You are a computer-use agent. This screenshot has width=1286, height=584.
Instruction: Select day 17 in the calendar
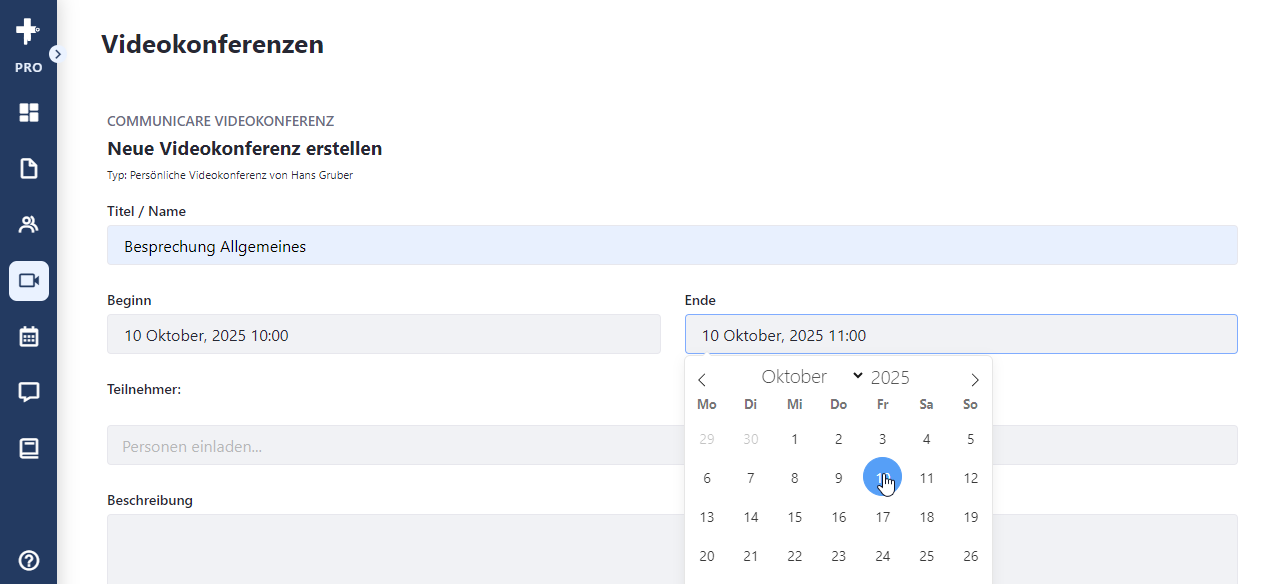(883, 517)
